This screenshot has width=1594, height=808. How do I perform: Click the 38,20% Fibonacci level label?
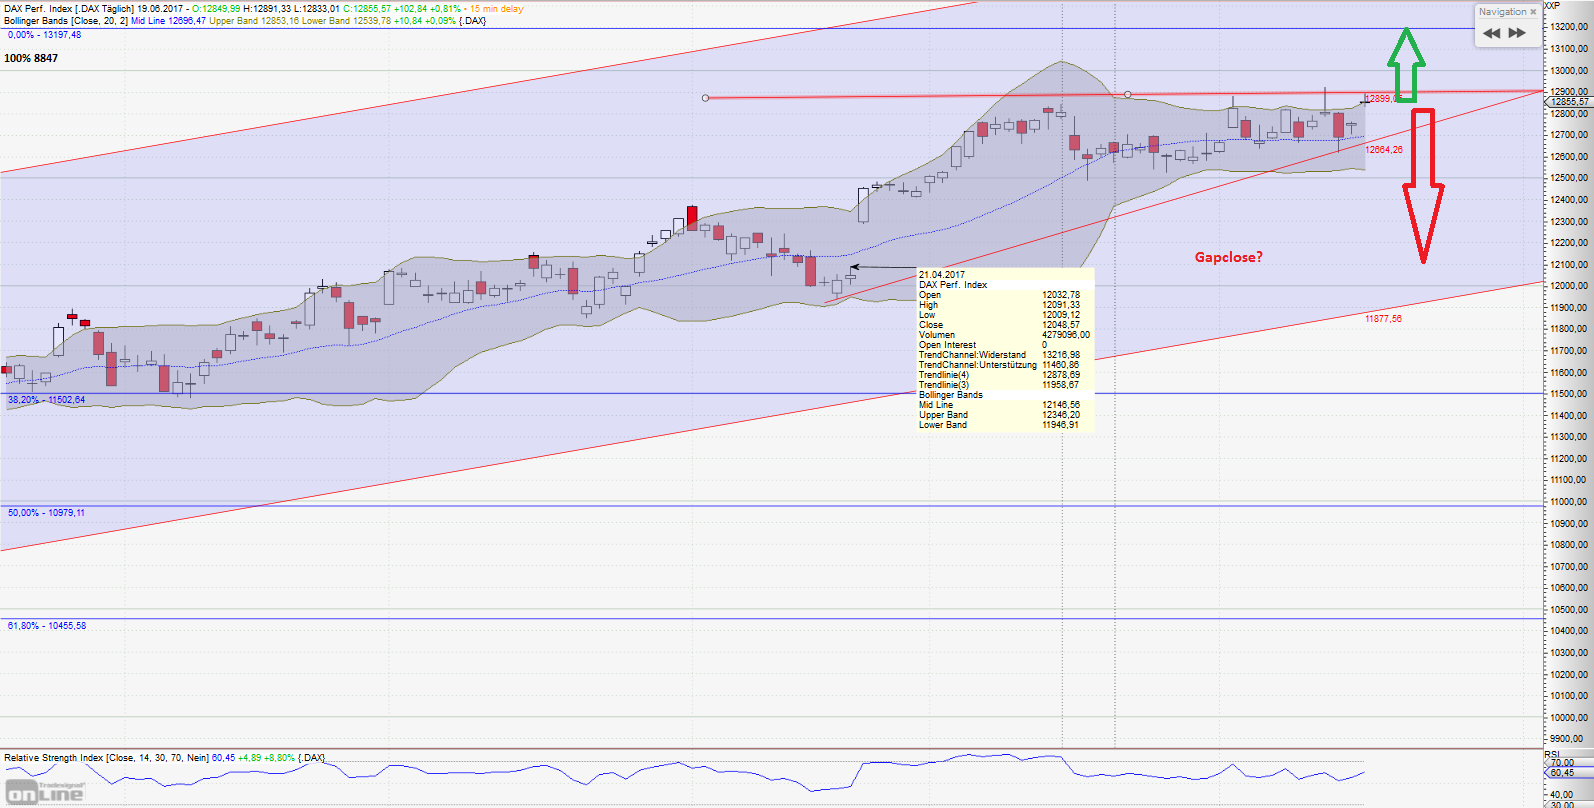point(46,400)
